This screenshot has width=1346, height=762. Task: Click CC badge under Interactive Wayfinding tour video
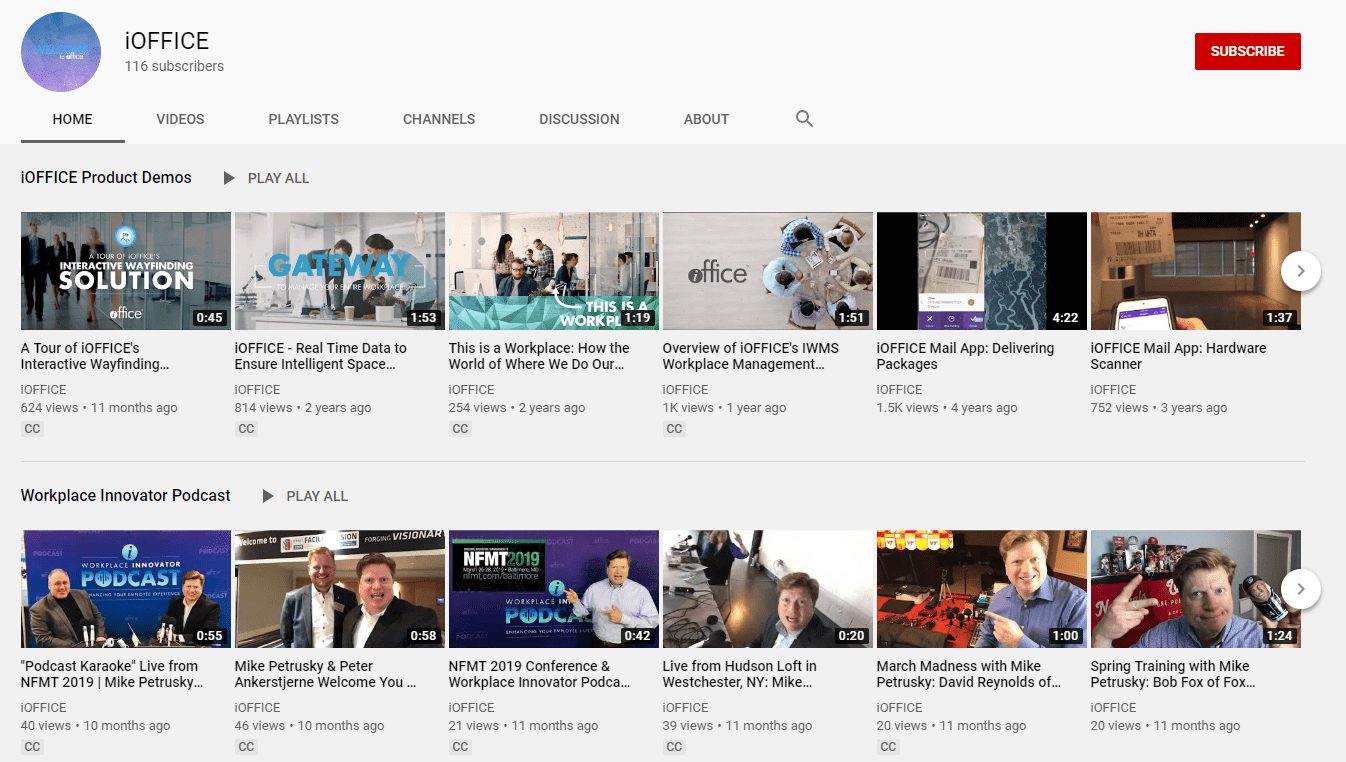(32, 429)
